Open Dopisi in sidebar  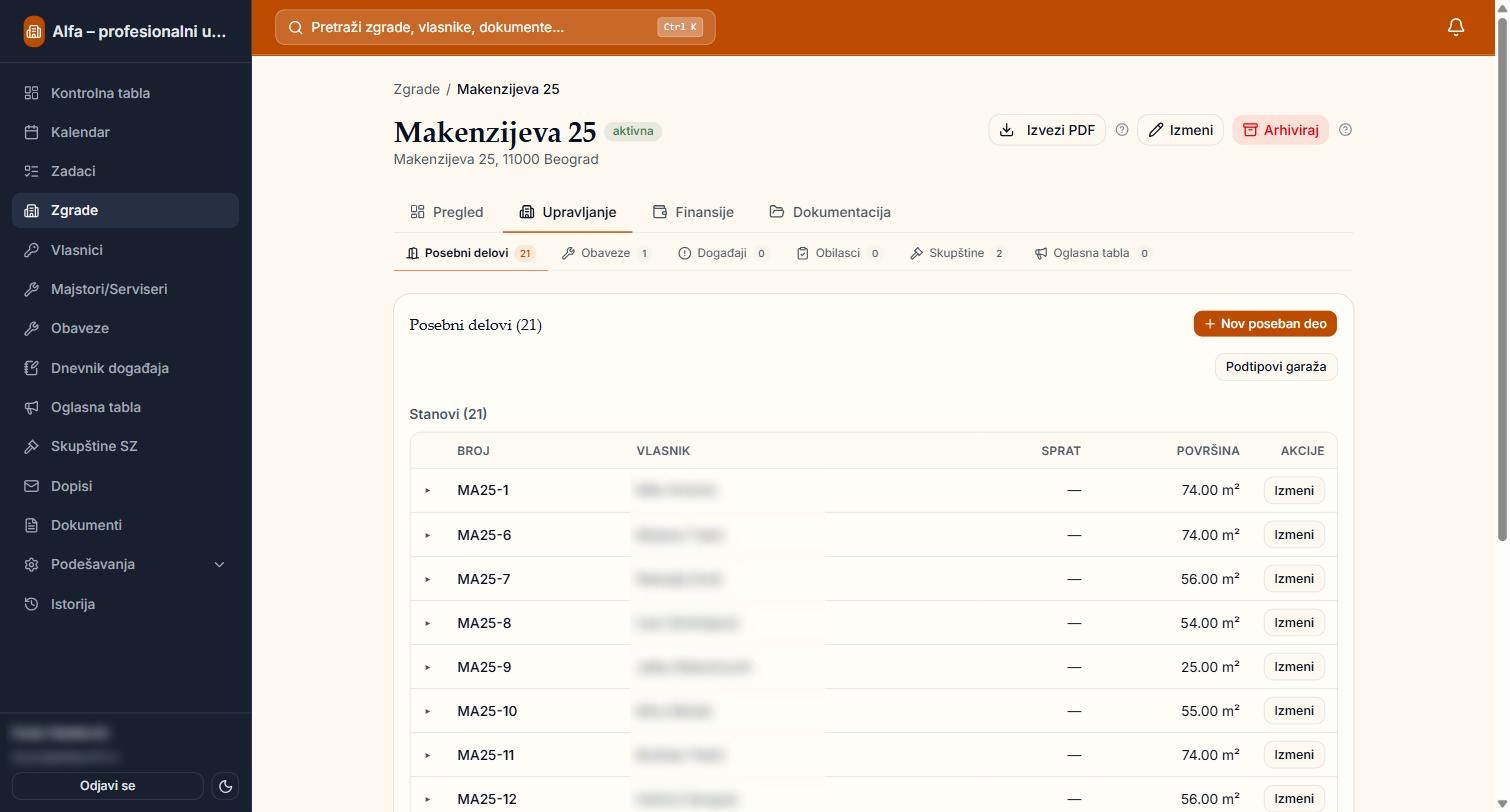tap(125, 486)
